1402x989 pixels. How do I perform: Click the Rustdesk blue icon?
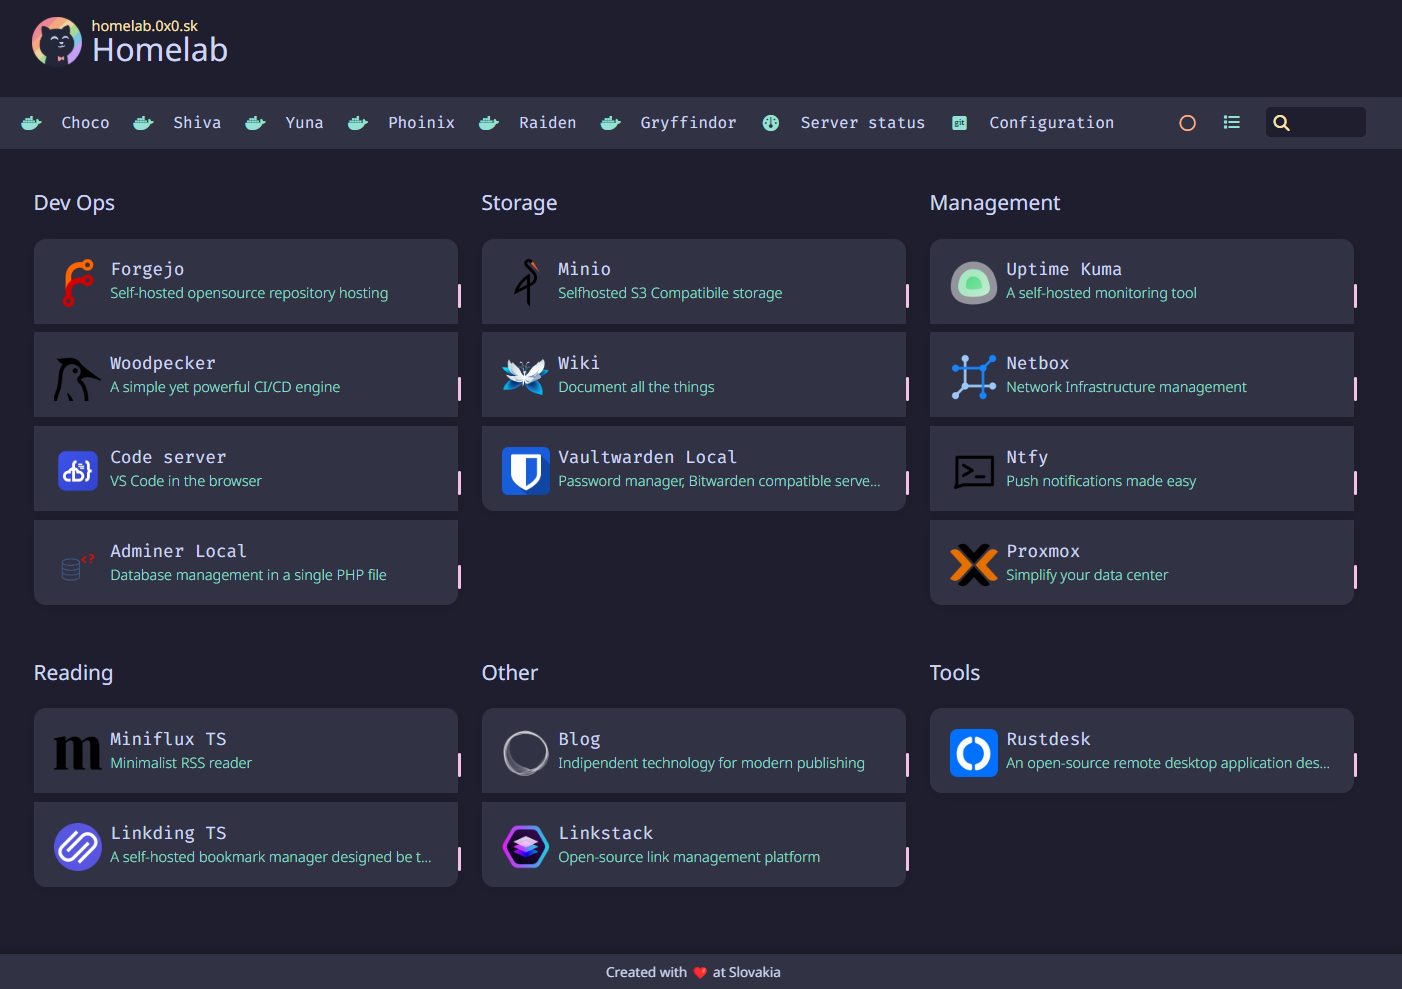[973, 752]
